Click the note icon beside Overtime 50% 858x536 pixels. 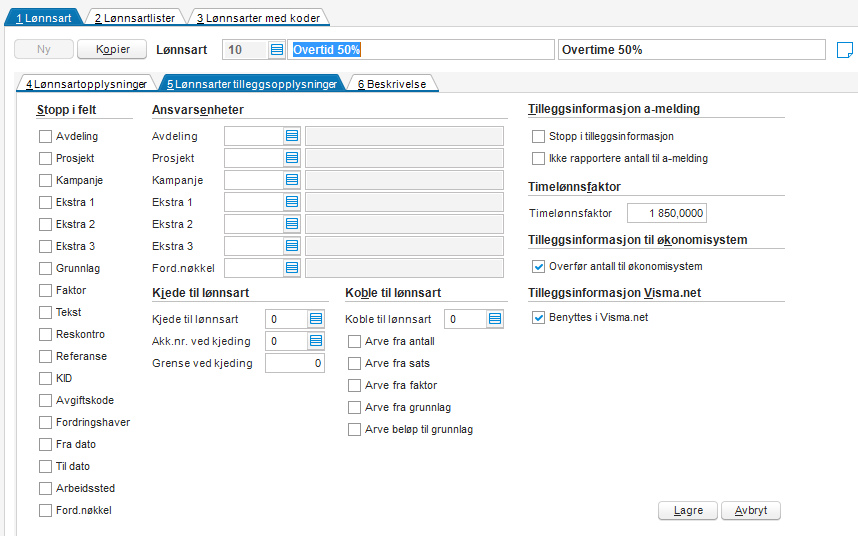(x=845, y=50)
